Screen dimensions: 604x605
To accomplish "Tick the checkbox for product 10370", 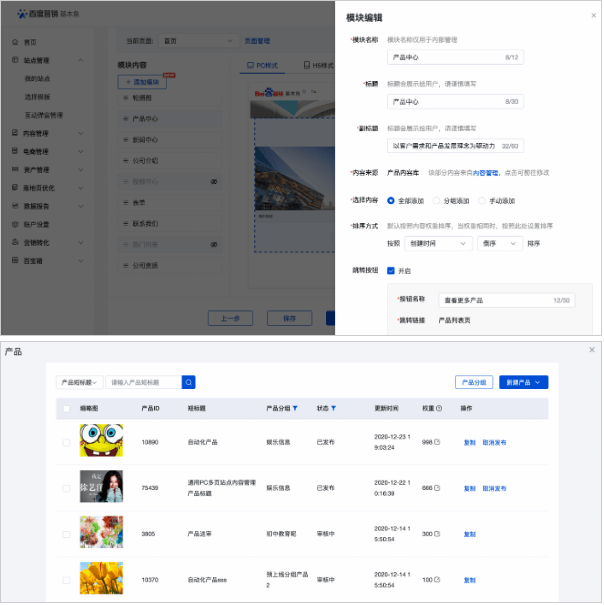I will (66, 580).
